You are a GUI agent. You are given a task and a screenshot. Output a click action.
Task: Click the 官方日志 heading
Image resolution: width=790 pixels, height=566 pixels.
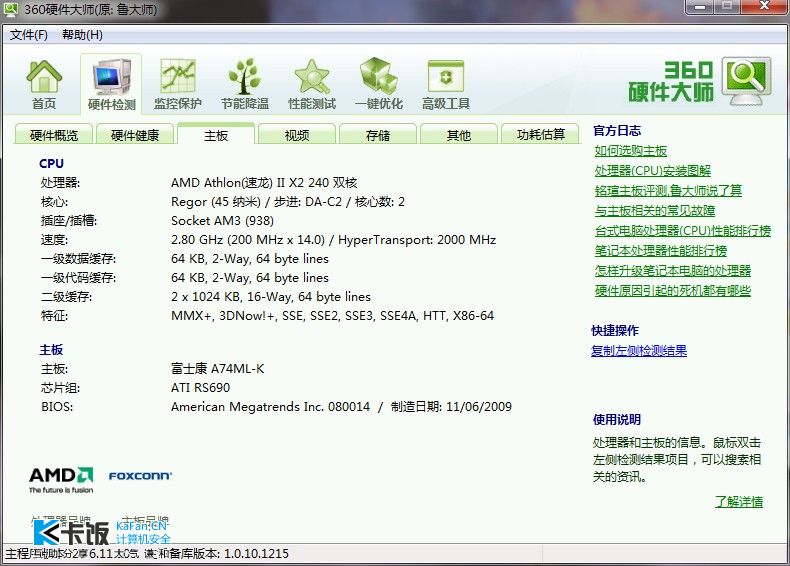pyautogui.click(x=617, y=131)
